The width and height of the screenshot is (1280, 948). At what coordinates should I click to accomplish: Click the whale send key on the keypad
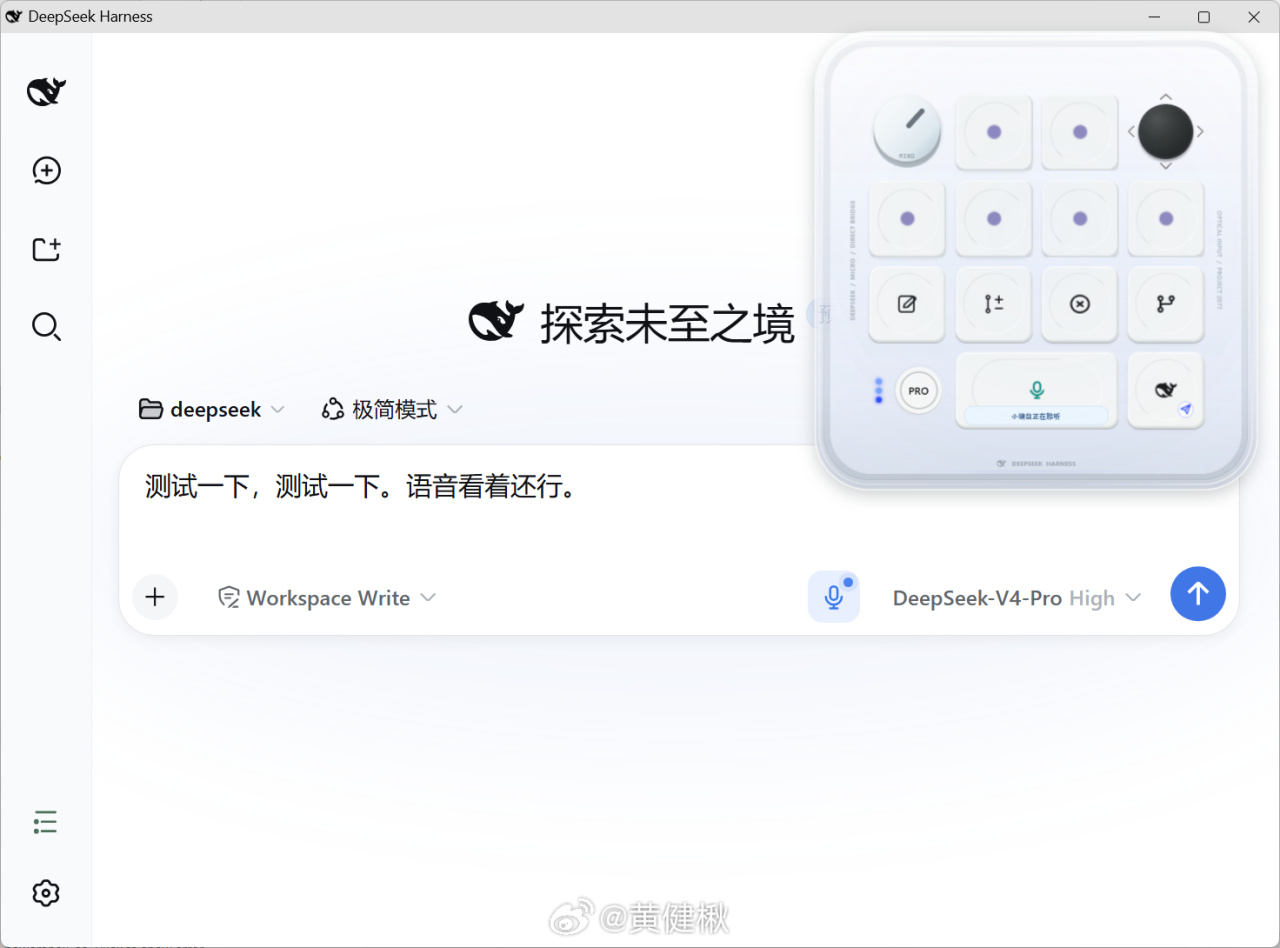coord(1166,390)
